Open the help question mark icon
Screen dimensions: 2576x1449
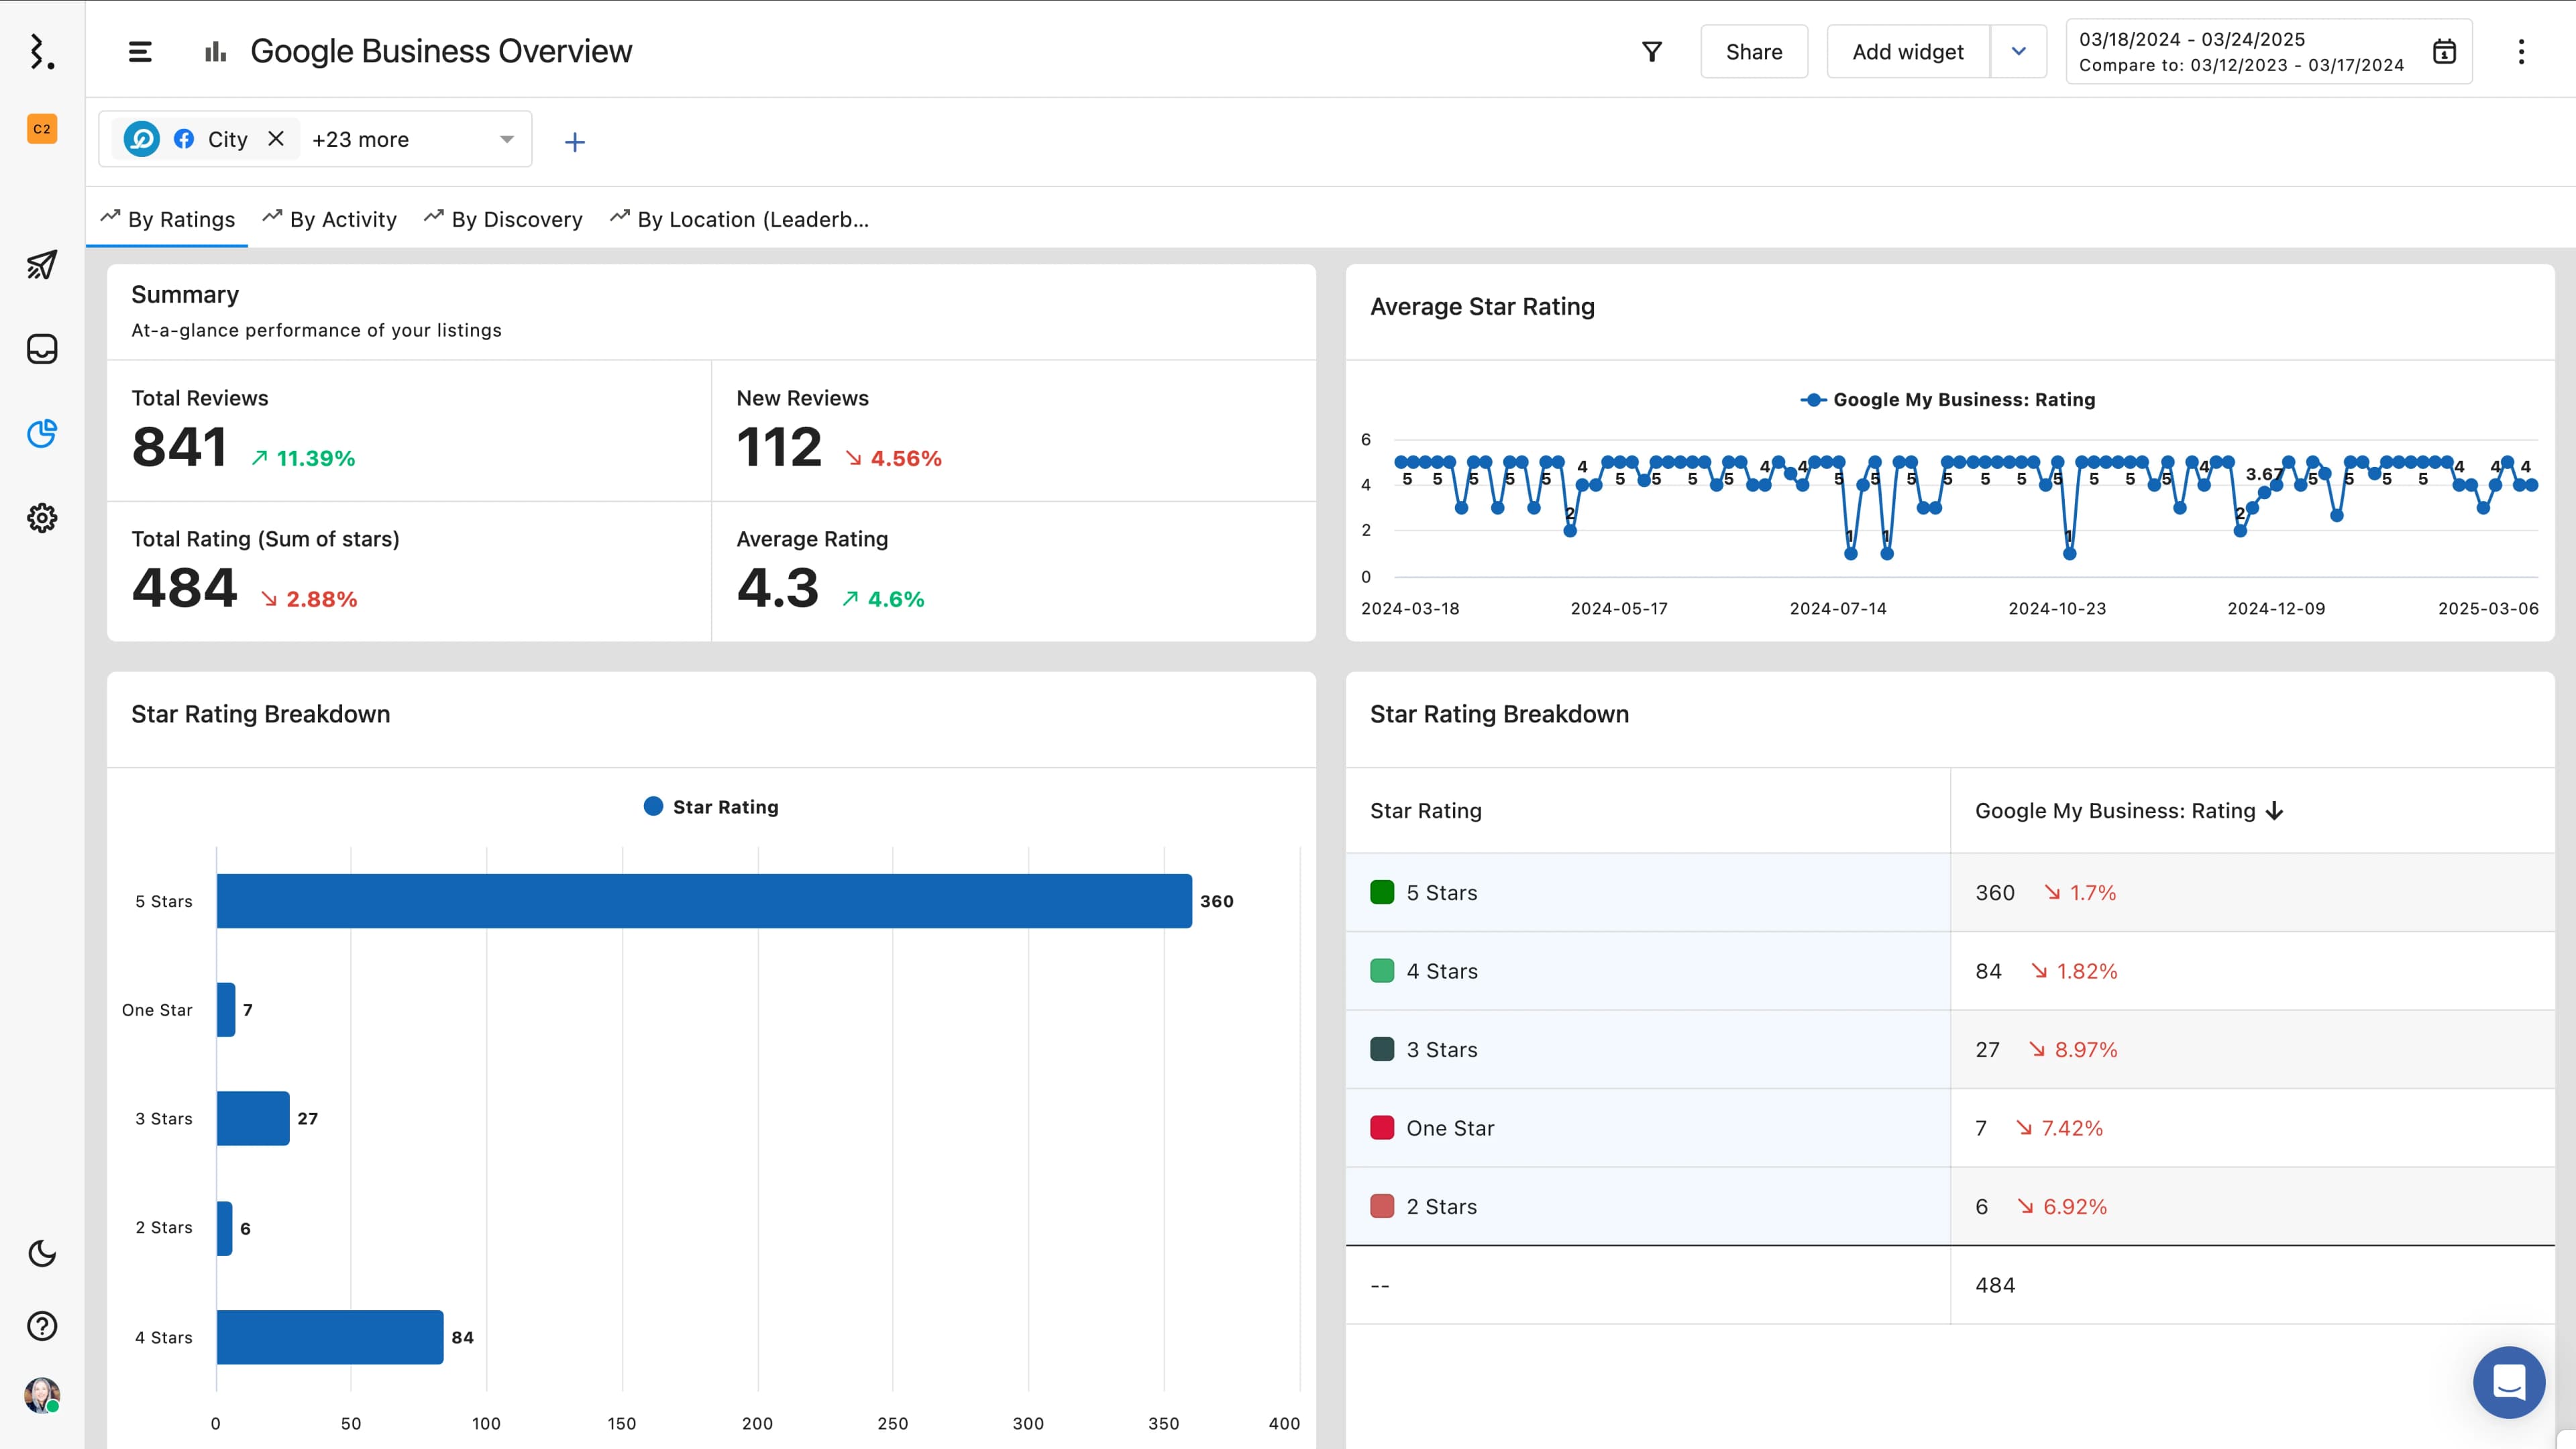(42, 1326)
